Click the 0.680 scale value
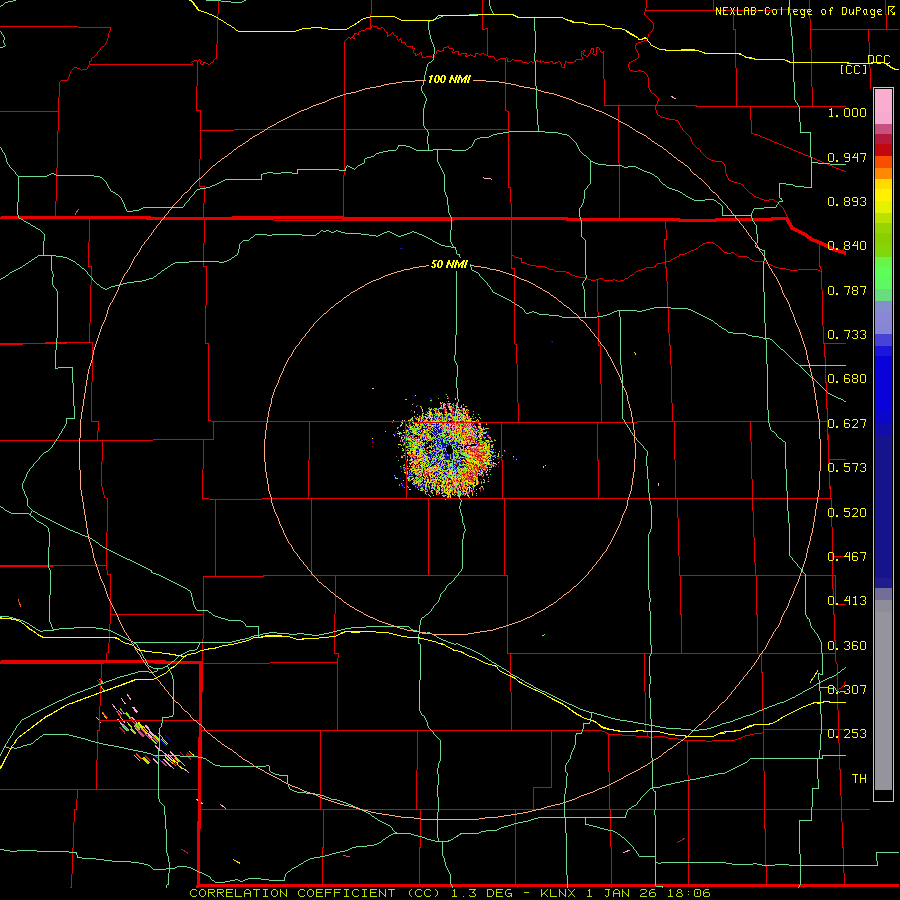 click(847, 379)
